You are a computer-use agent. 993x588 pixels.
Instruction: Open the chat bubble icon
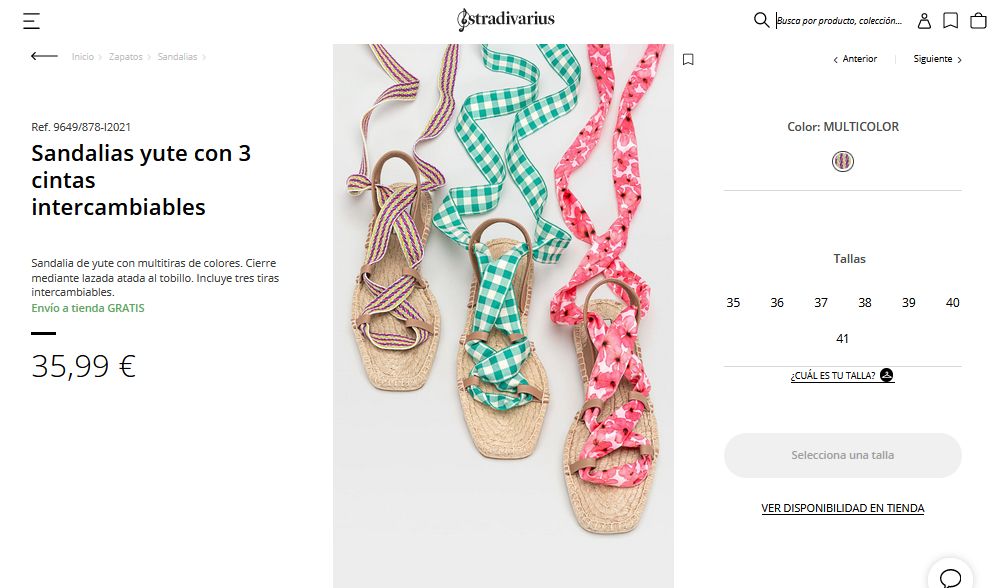pyautogui.click(x=950, y=578)
